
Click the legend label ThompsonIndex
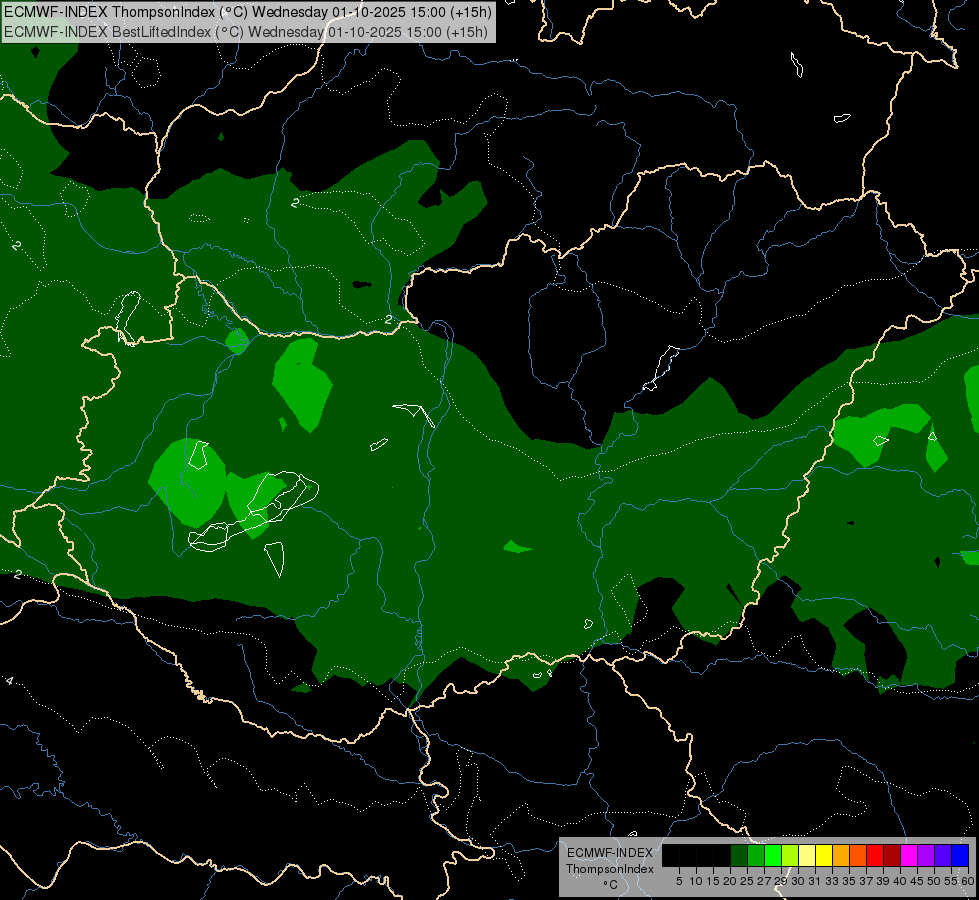pos(610,869)
